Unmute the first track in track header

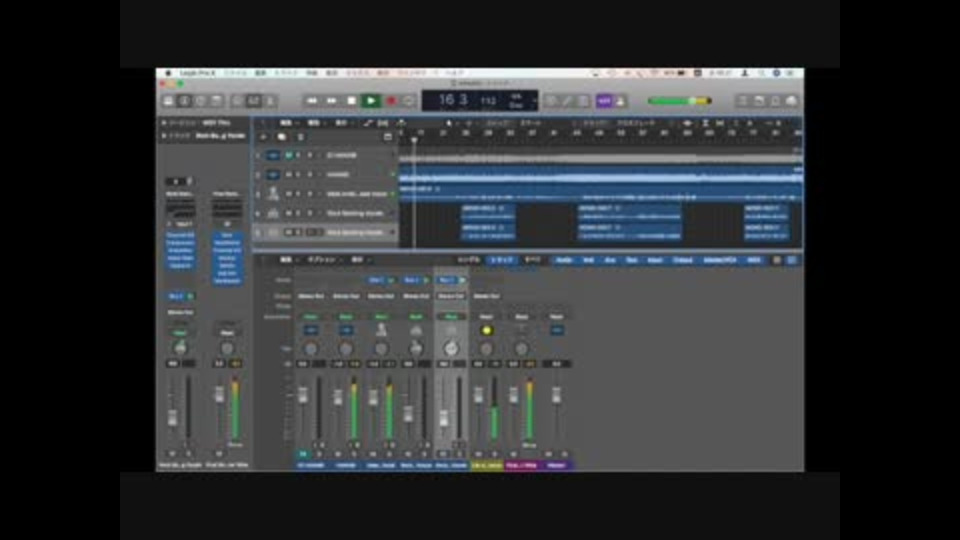tap(289, 156)
